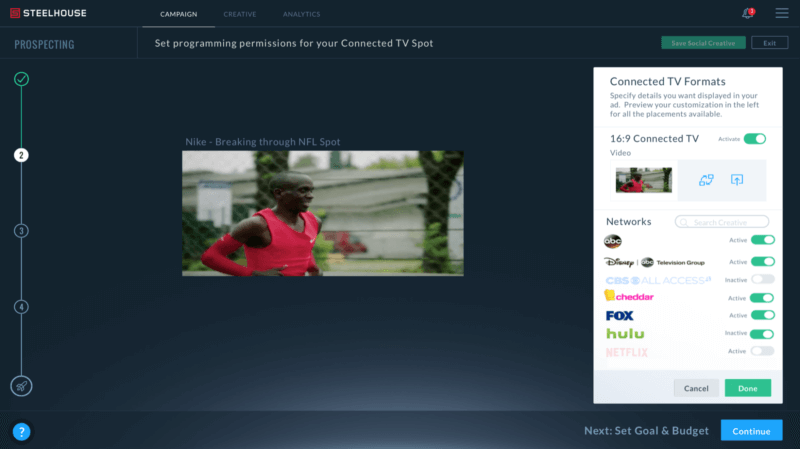The width and height of the screenshot is (800, 449).
Task: Click Cancel in the formats panel
Action: (x=696, y=388)
